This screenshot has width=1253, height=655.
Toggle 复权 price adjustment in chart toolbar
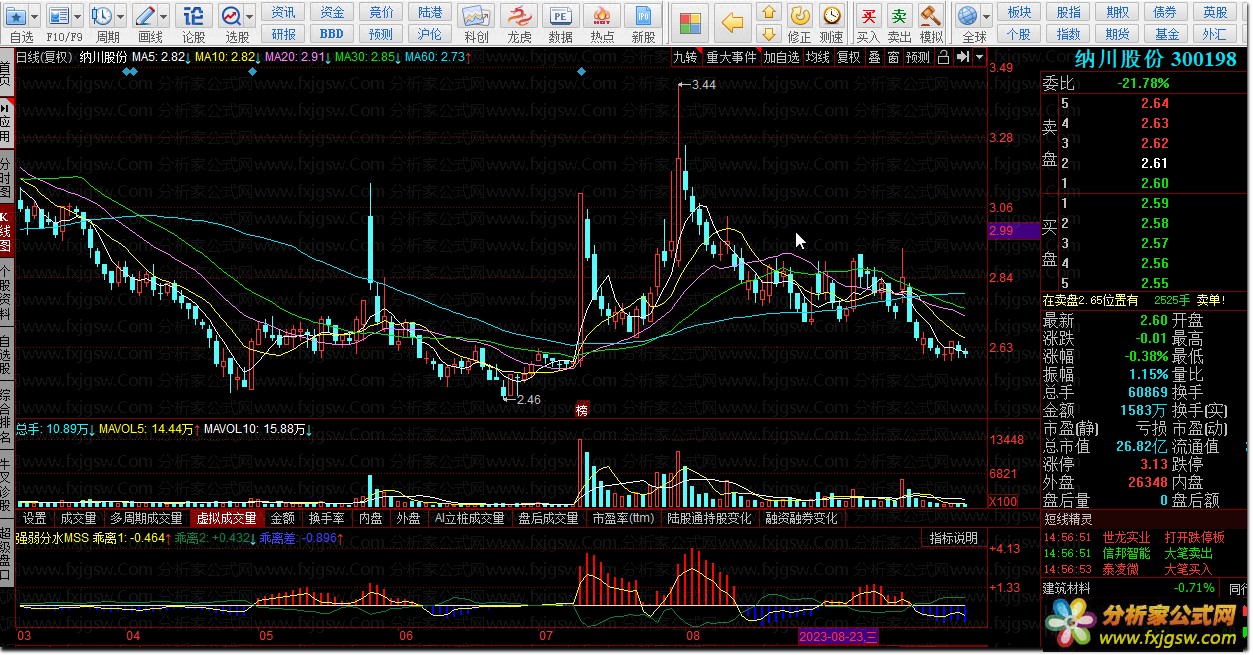tap(848, 57)
